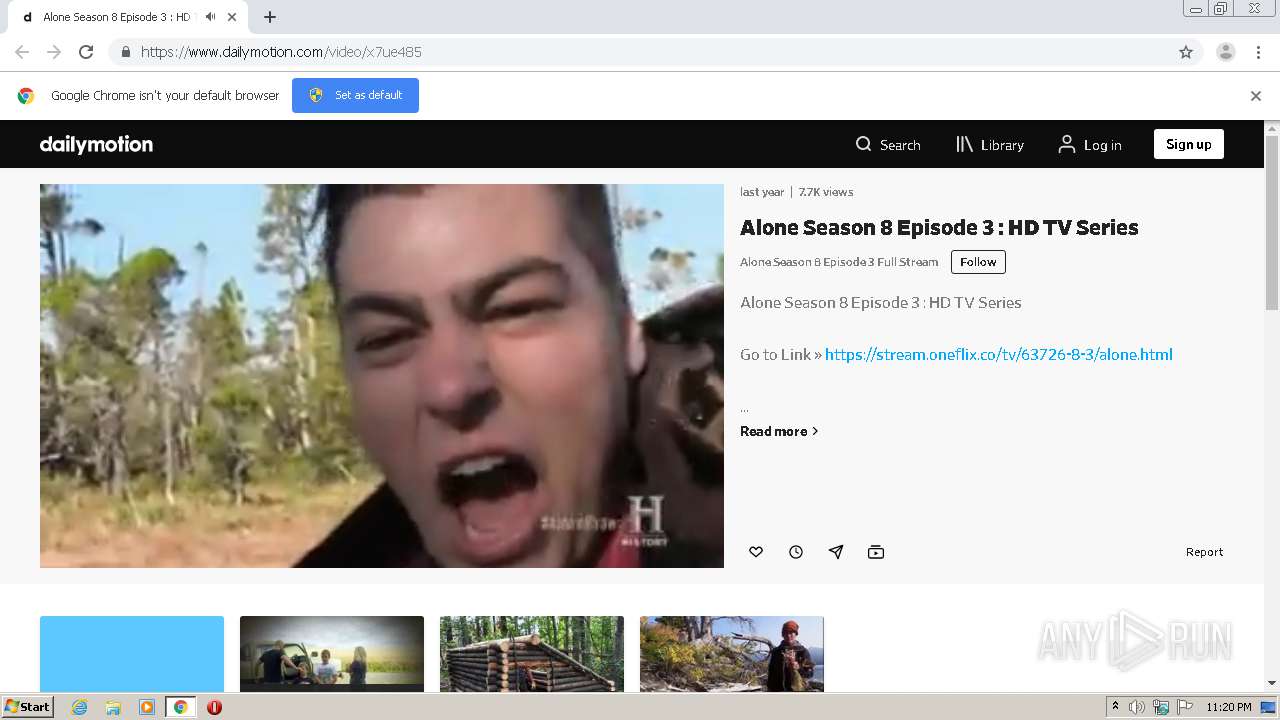The image size is (1280, 720).
Task: Mute the tab audio speaker icon
Action: coord(210,17)
